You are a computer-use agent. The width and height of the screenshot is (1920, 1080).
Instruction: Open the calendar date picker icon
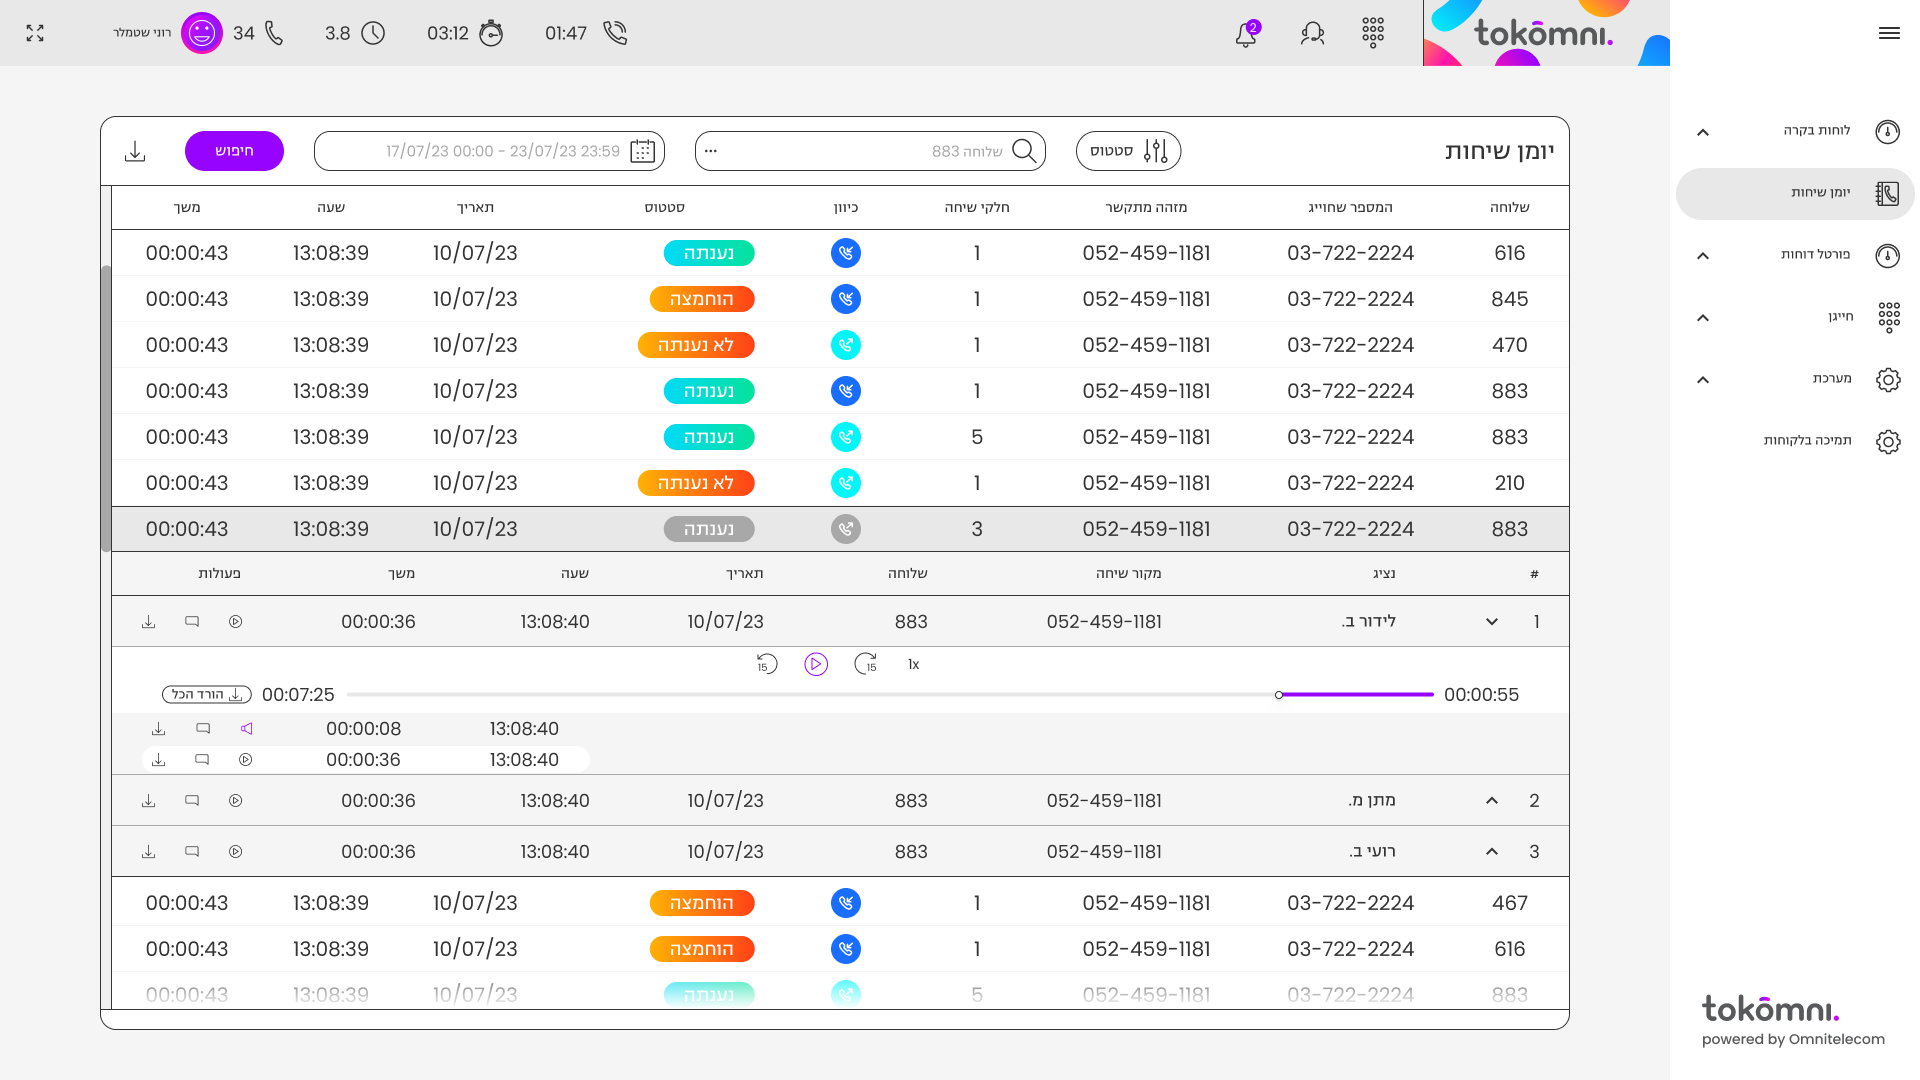(643, 151)
